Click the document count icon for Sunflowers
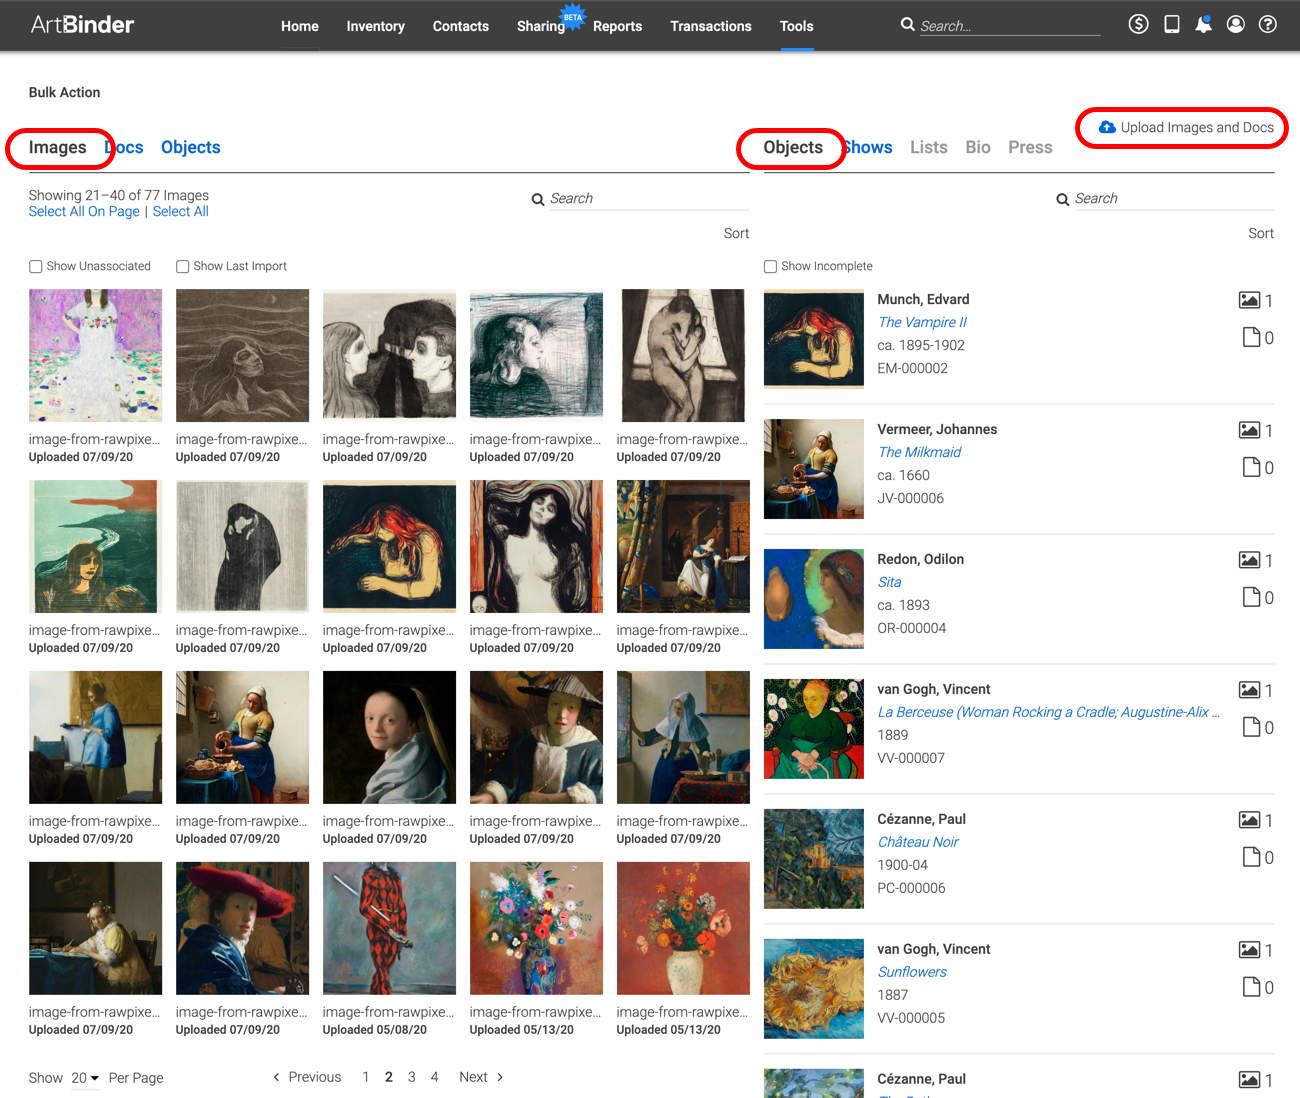 point(1251,987)
